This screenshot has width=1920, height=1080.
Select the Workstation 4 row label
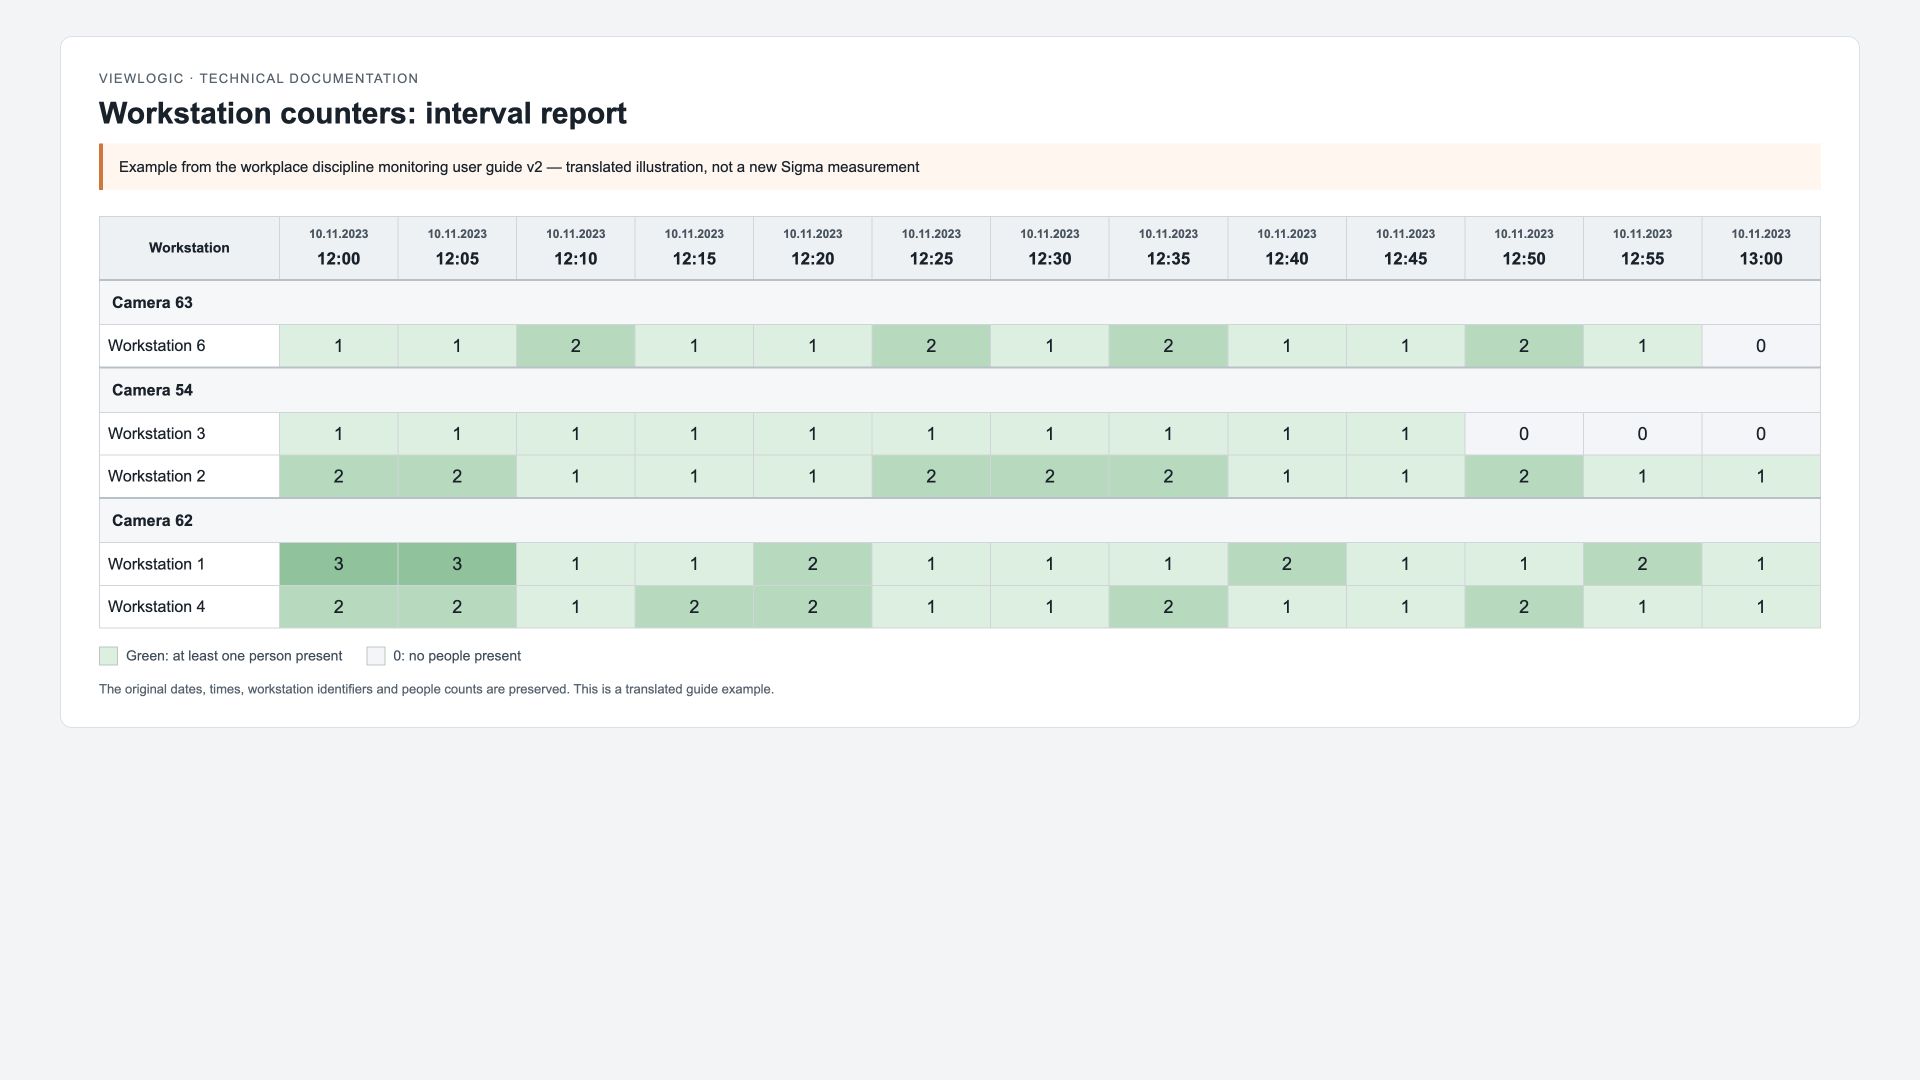(x=189, y=607)
